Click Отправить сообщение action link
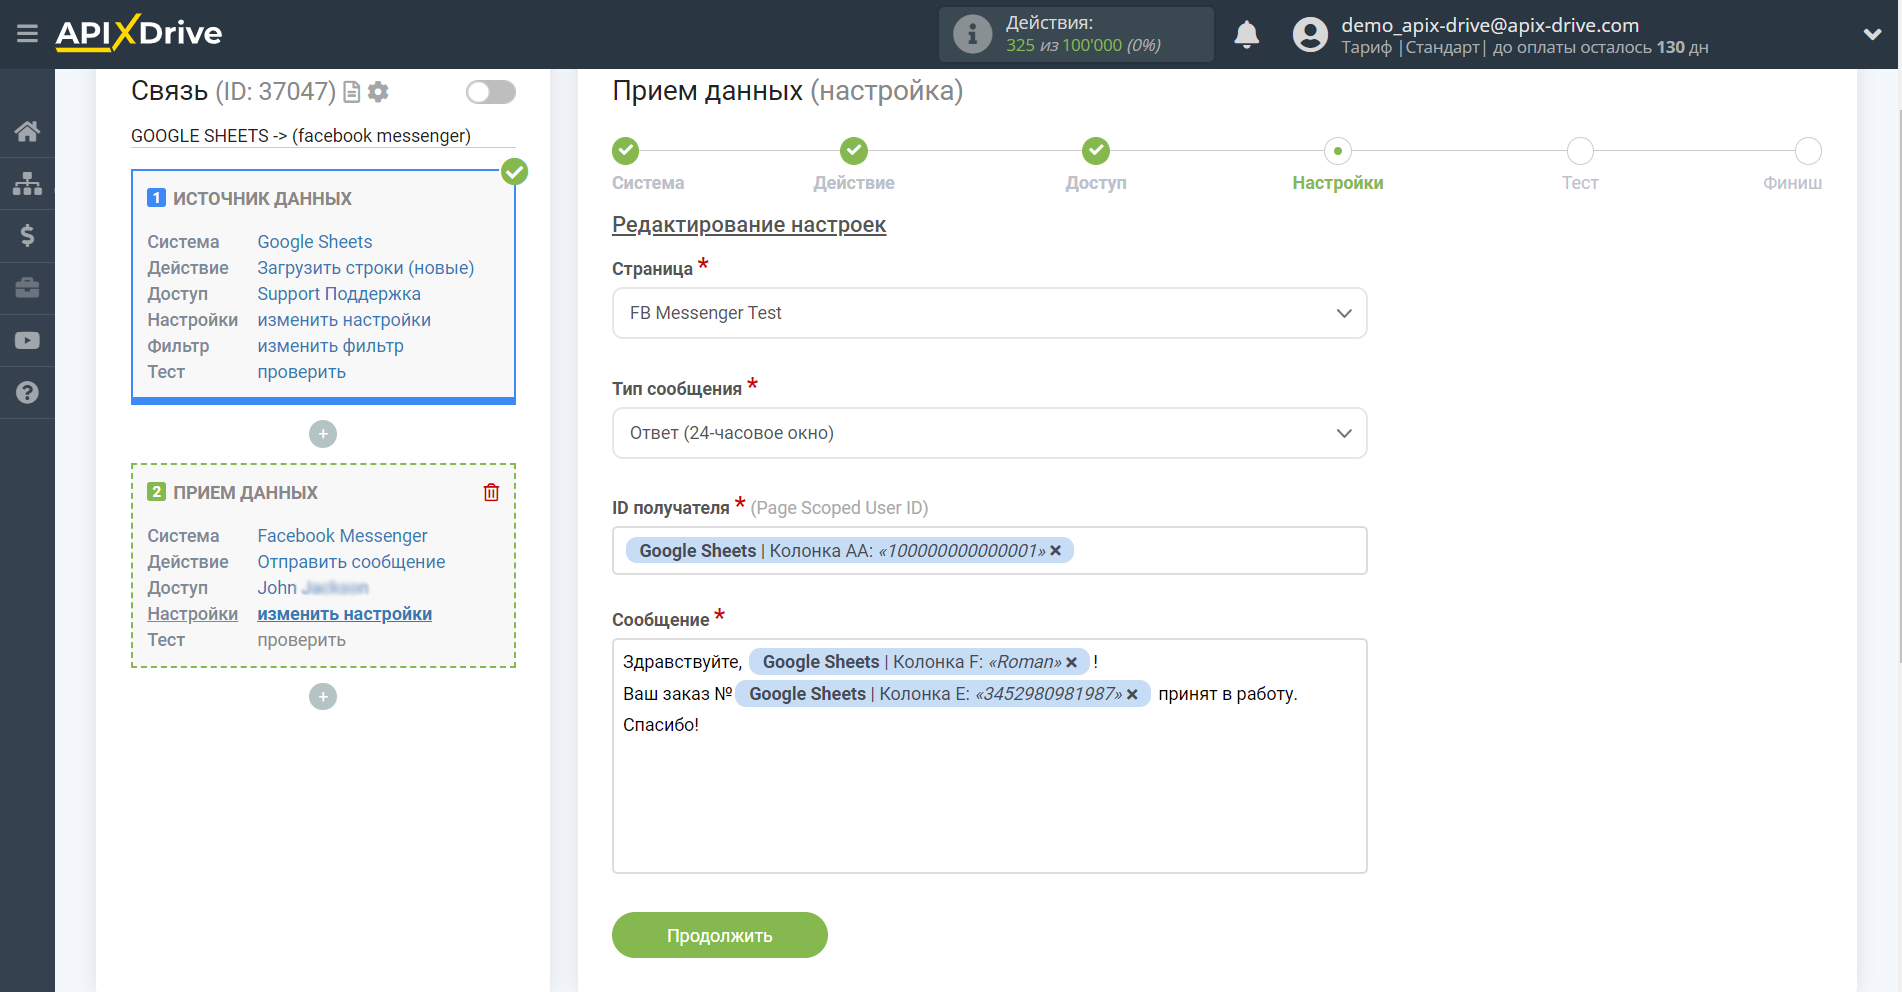The image size is (1902, 992). pos(351,562)
